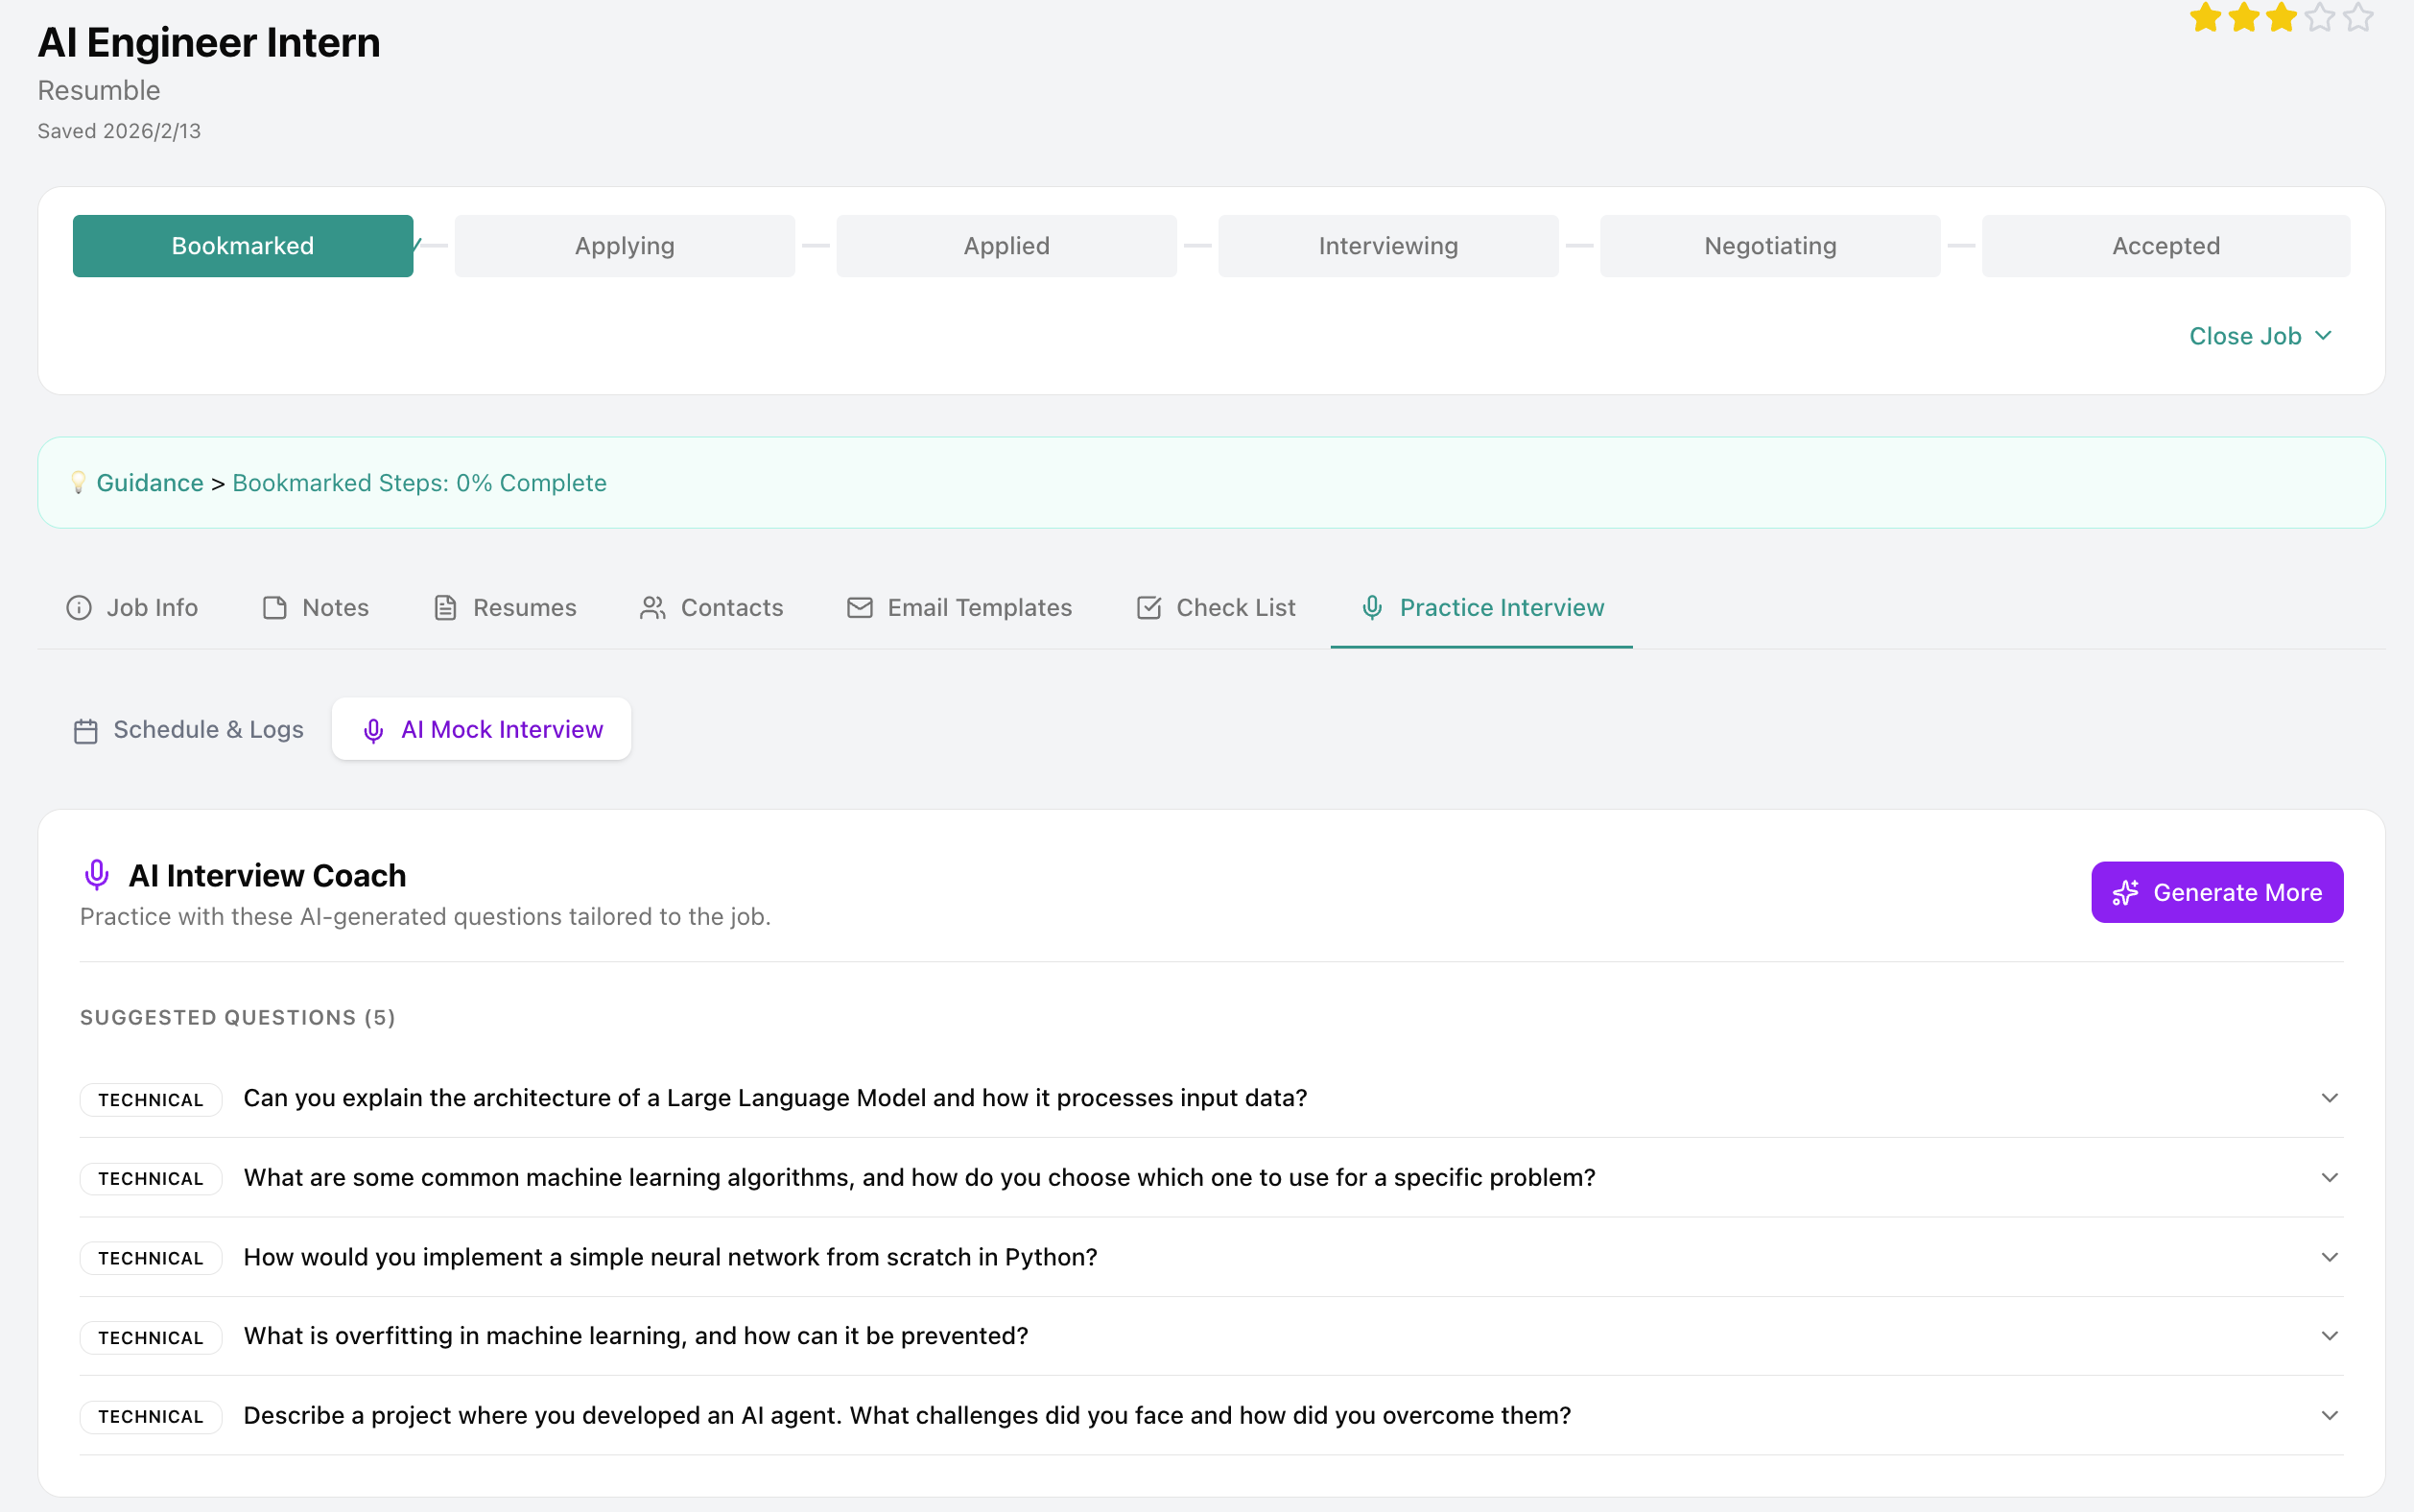Click the Notes page icon
This screenshot has width=2414, height=1512.
click(x=274, y=608)
